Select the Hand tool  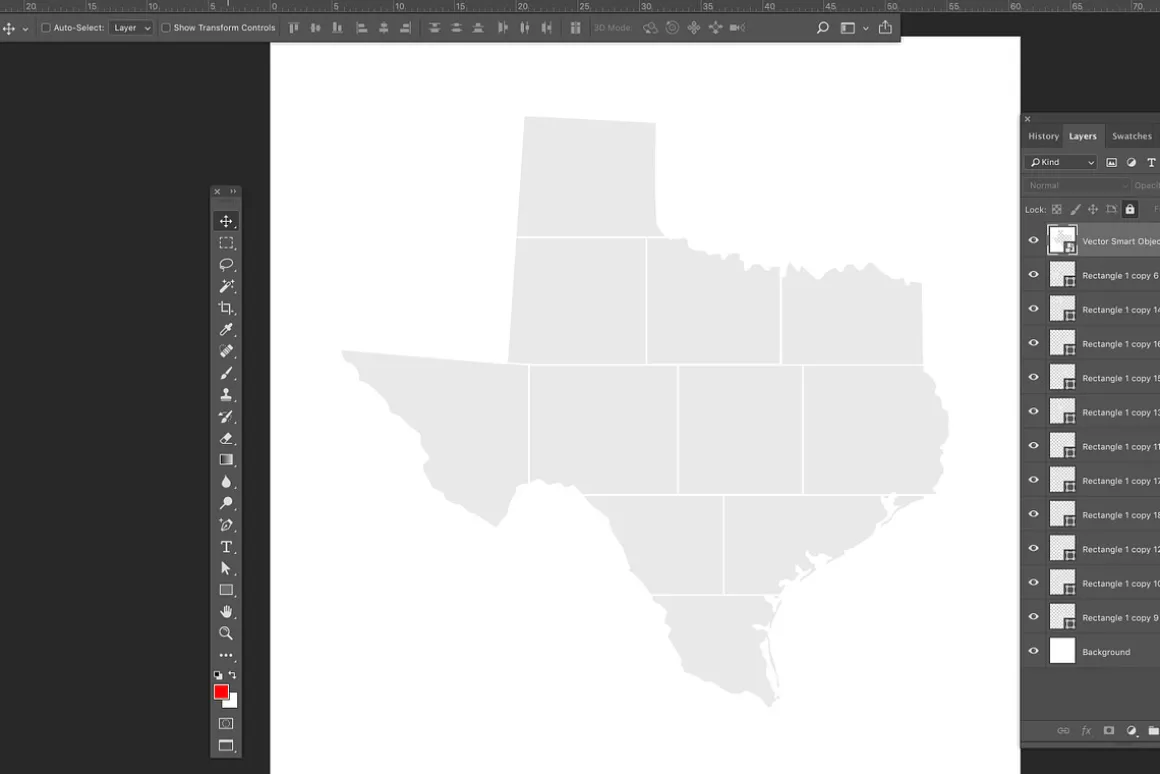[226, 611]
